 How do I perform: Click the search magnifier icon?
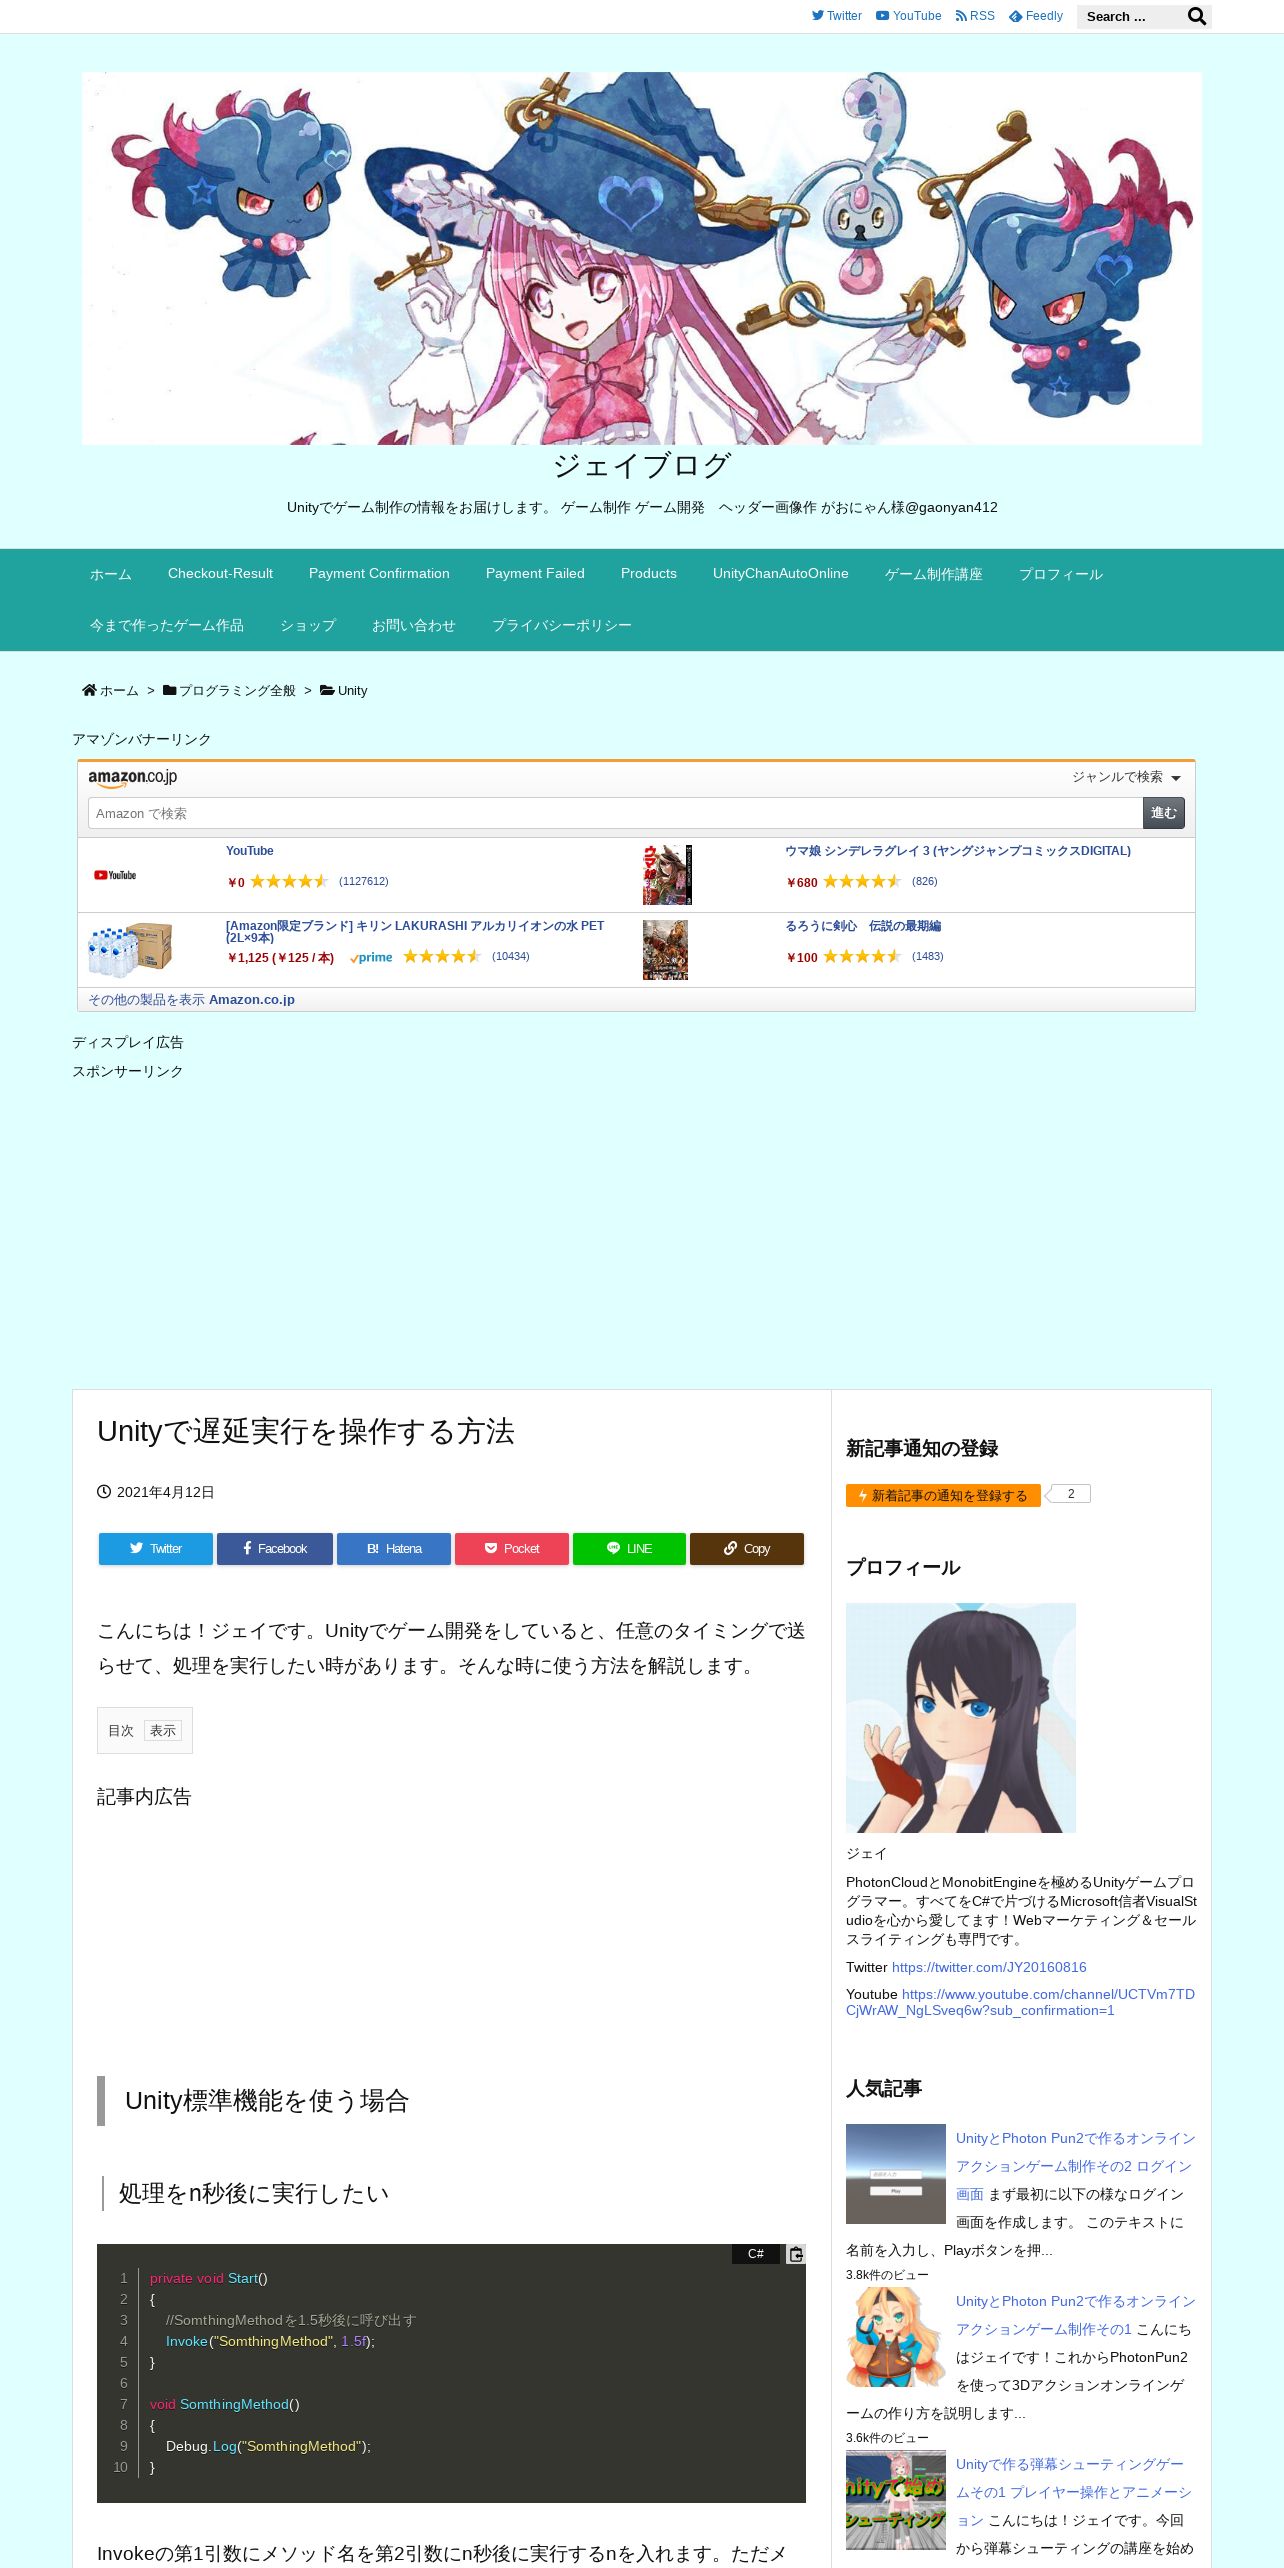click(x=1196, y=16)
